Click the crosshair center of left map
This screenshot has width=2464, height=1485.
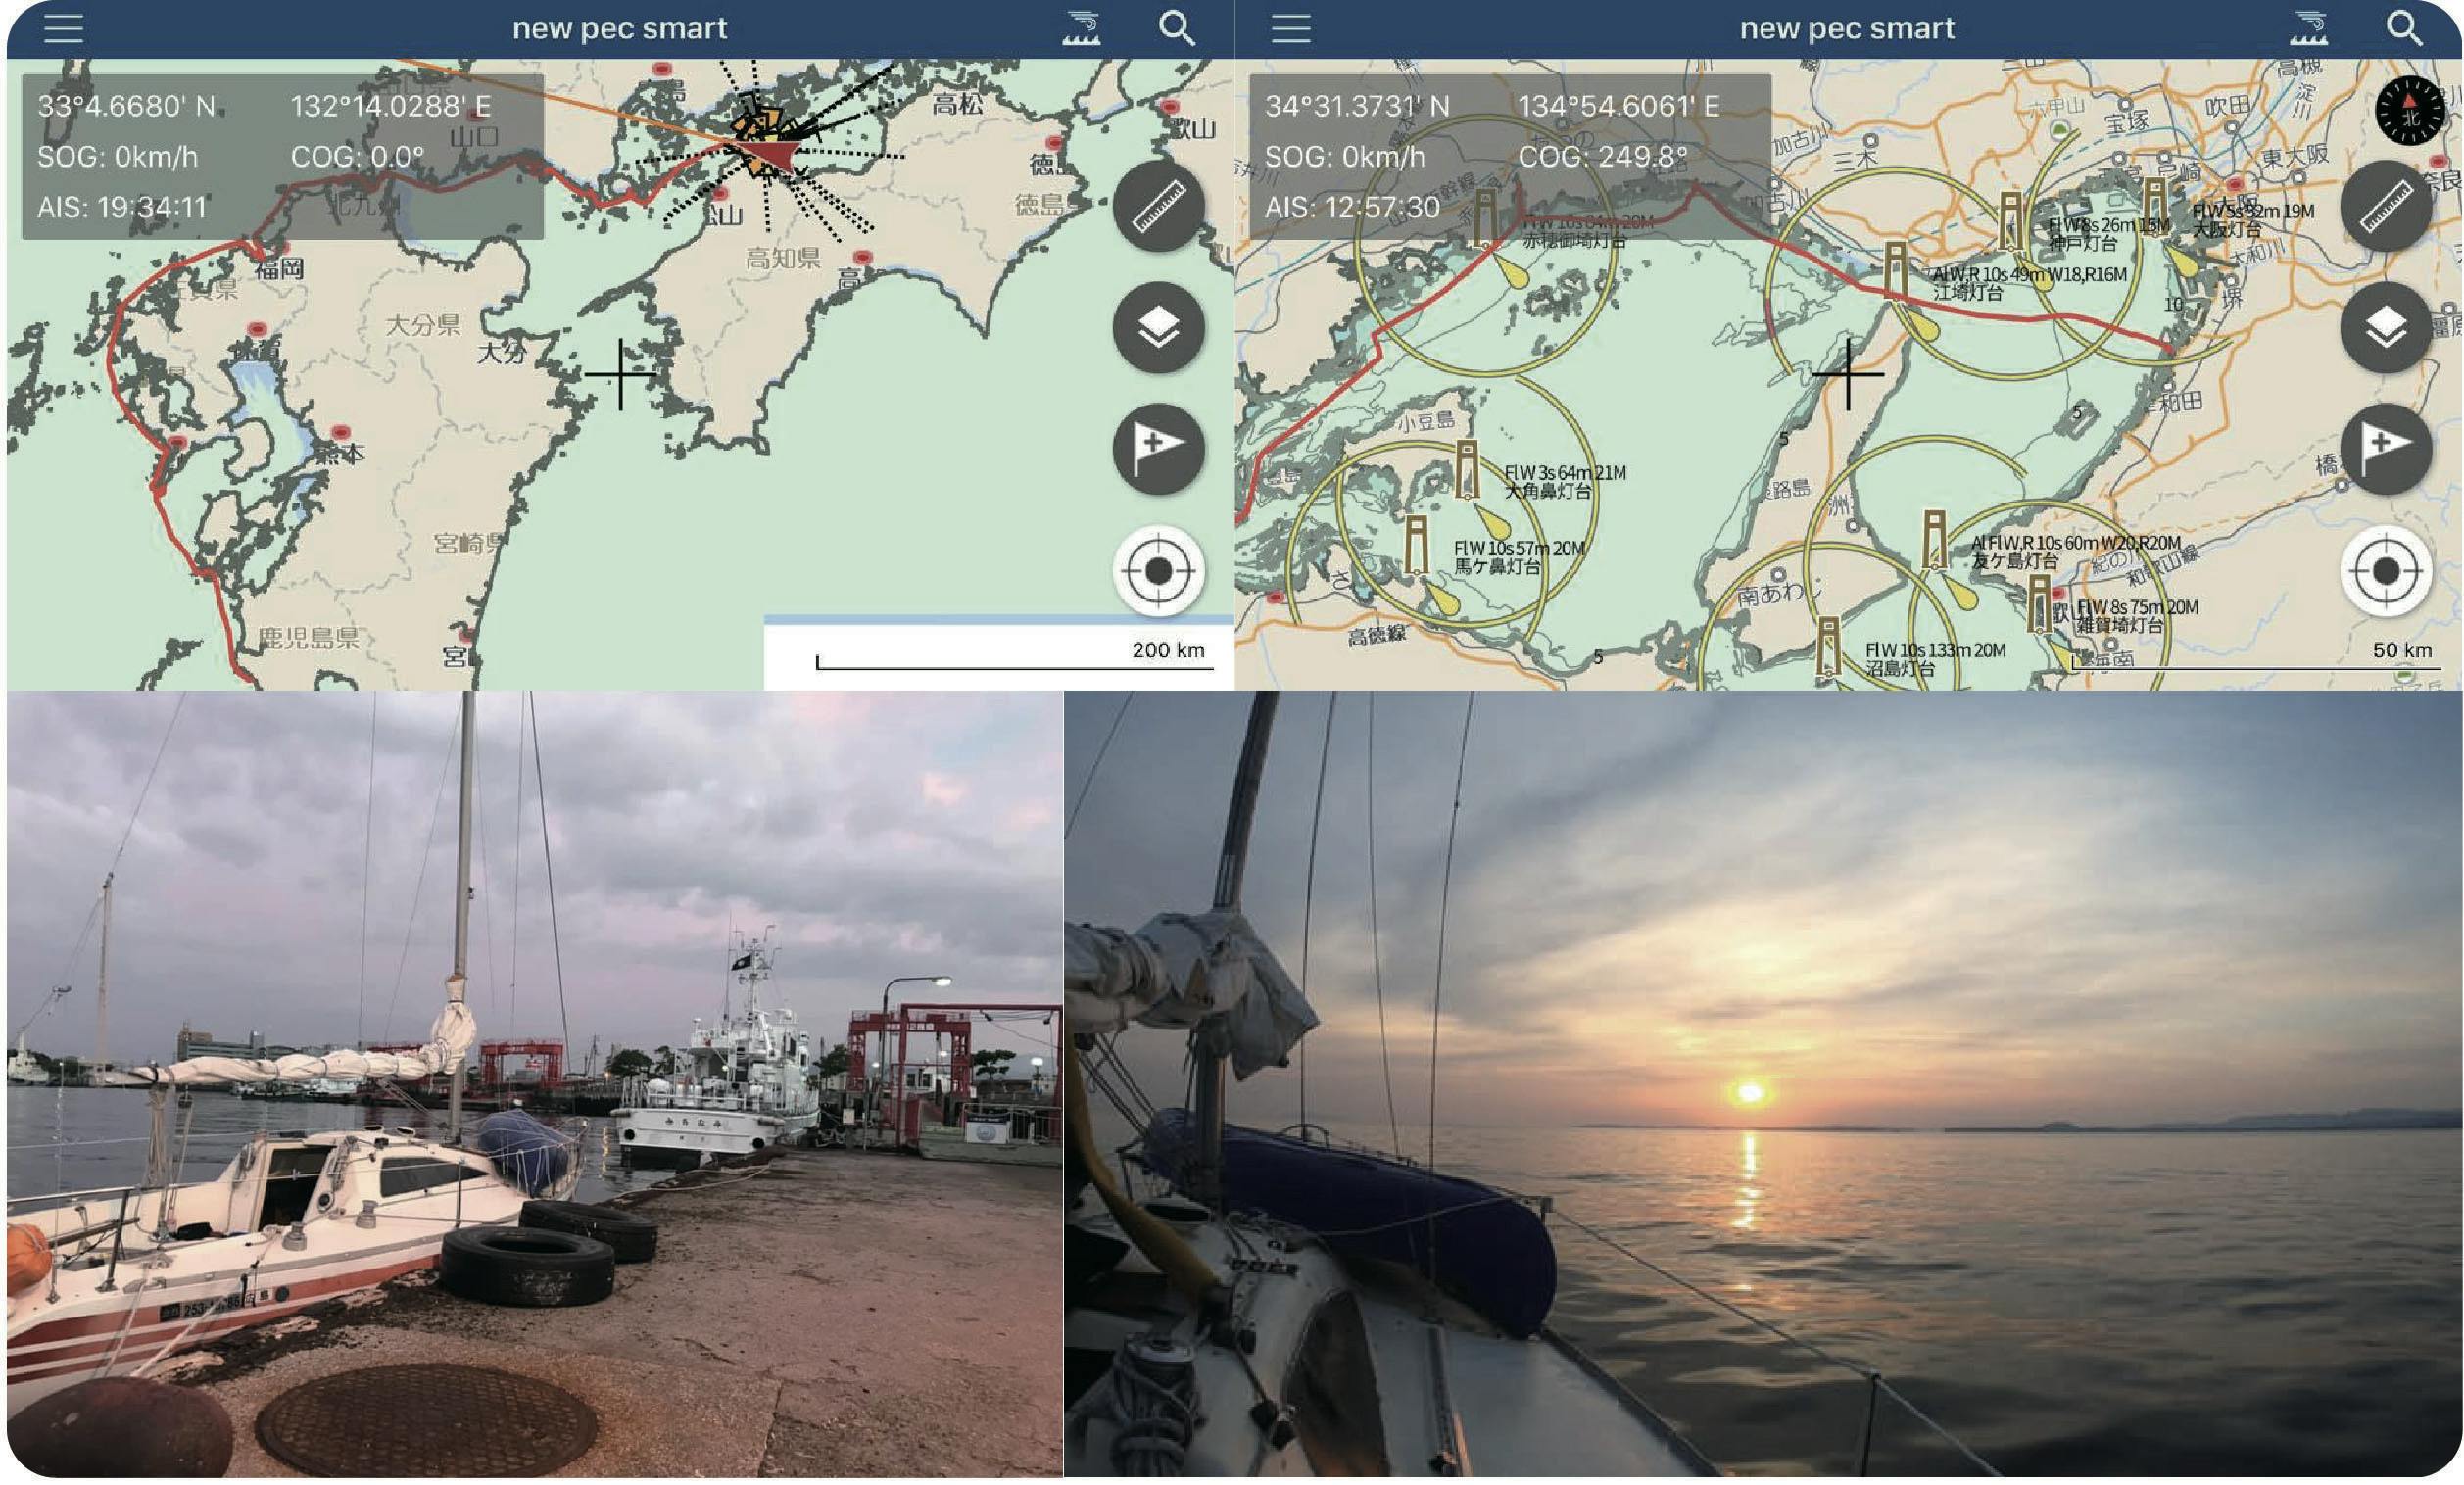621,374
